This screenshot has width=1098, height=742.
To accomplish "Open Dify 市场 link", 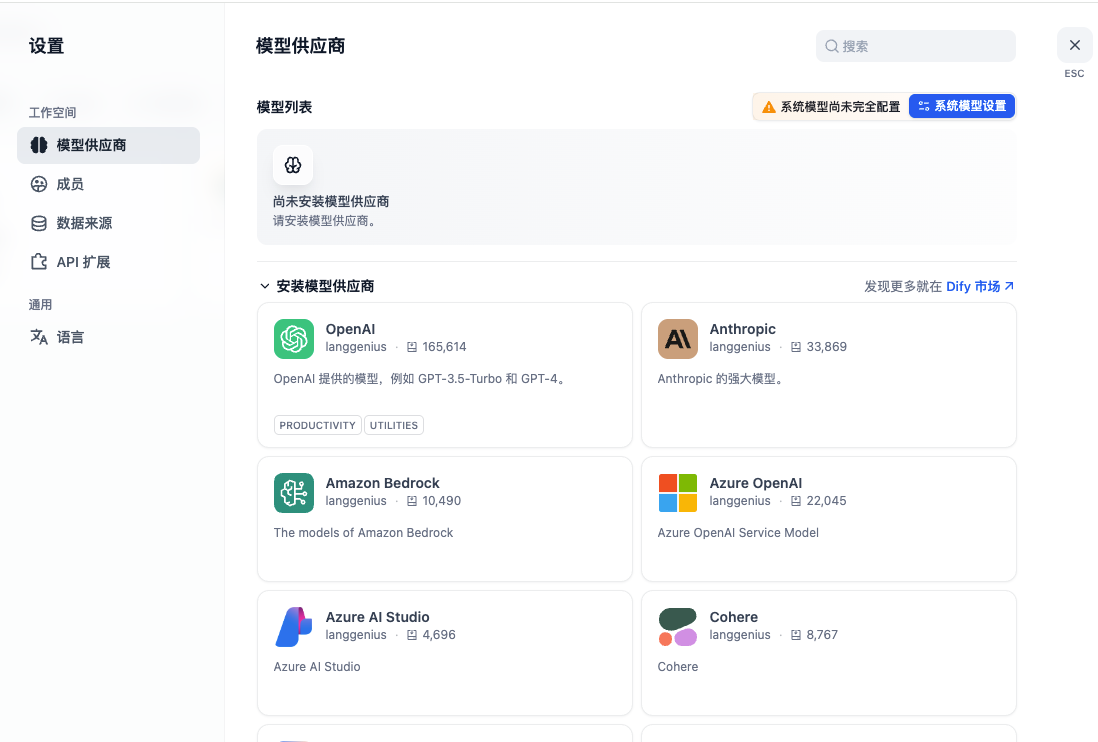I will (976, 285).
